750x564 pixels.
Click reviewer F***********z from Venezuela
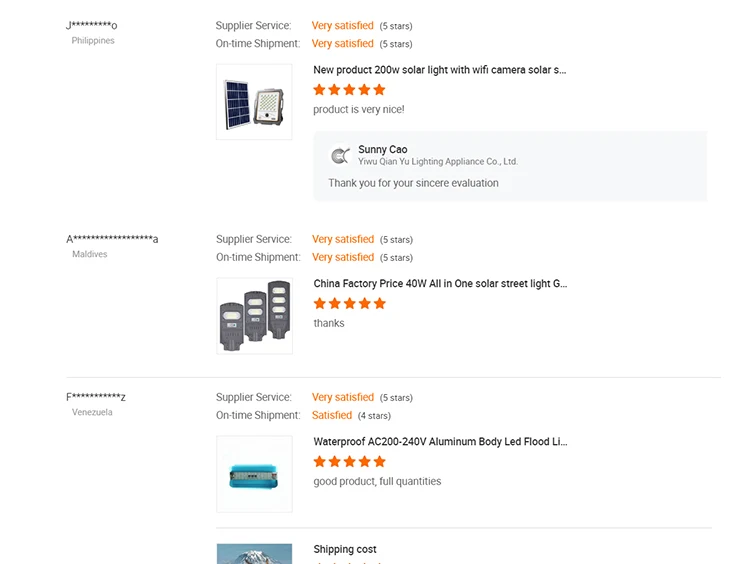(96, 397)
